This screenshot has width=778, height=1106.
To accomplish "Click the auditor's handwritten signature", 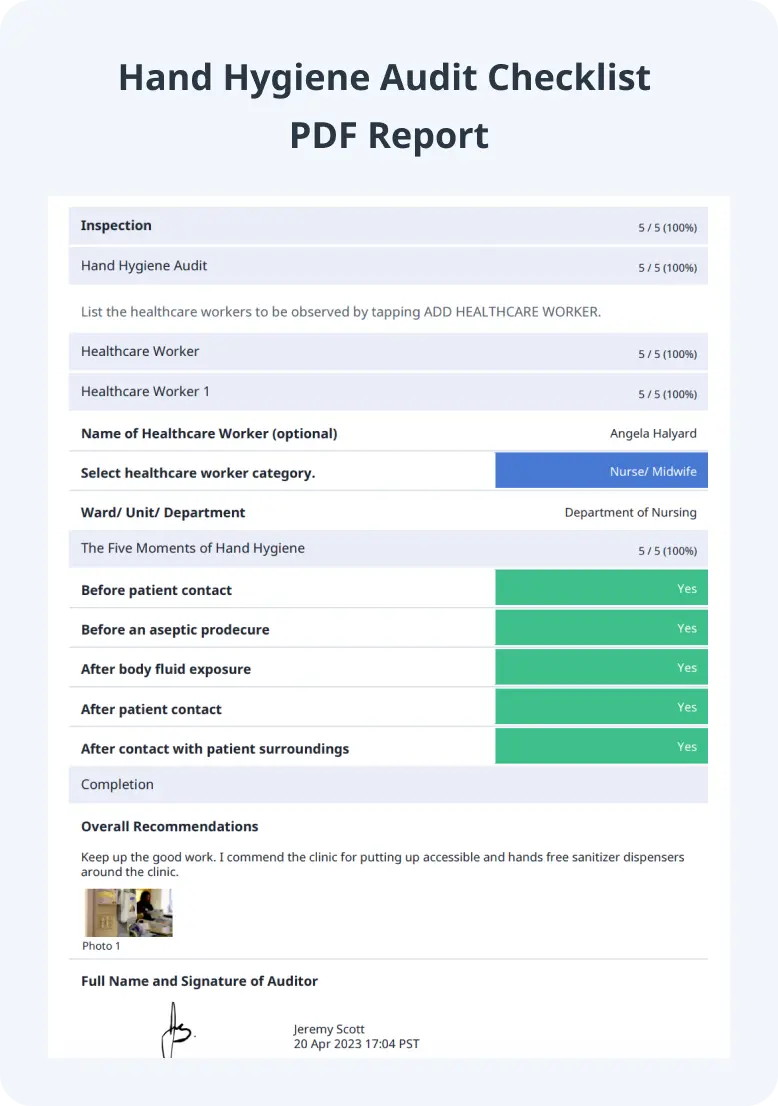I will coord(177,1031).
